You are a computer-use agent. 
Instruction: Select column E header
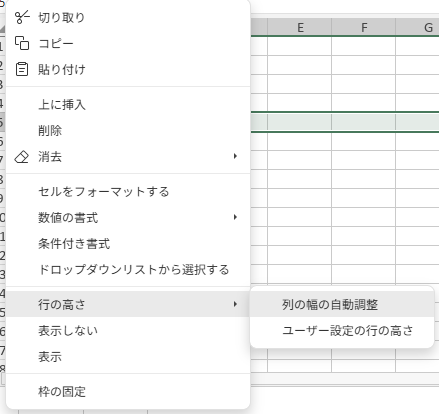[300, 27]
